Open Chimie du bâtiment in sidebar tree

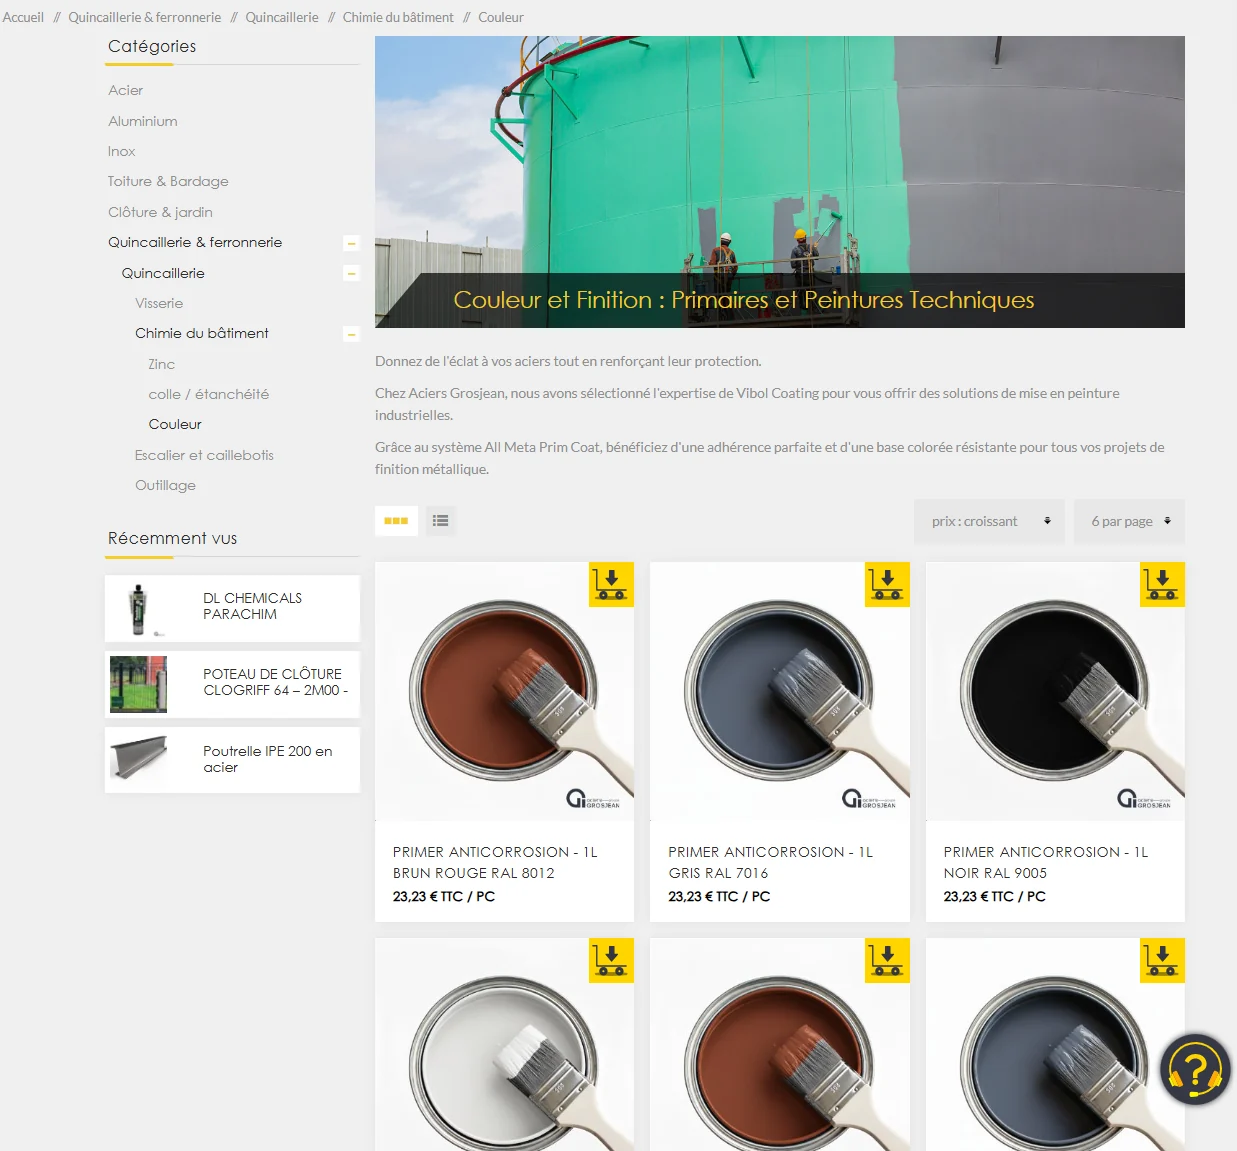point(202,333)
